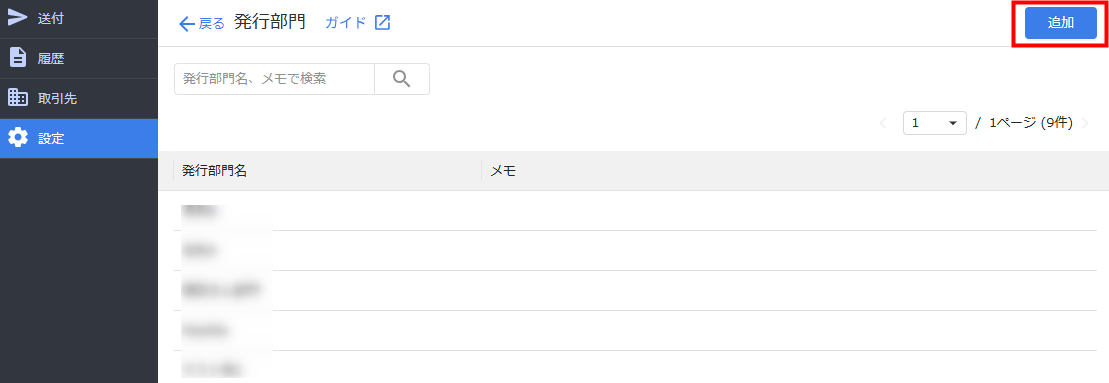Click the 送付 paper plane icon
The width and height of the screenshot is (1109, 383).
tap(18, 18)
